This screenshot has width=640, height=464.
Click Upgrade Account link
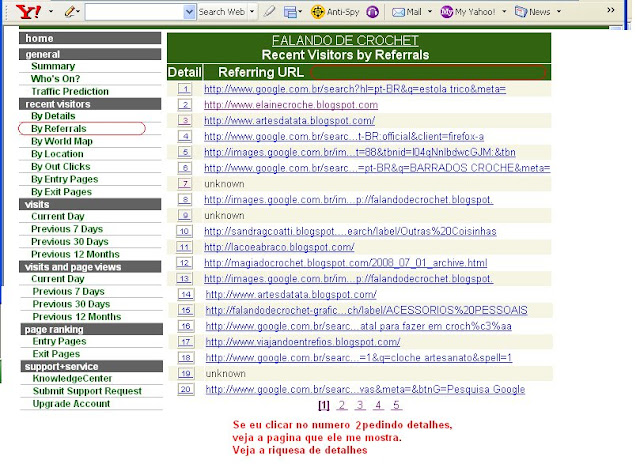point(71,404)
